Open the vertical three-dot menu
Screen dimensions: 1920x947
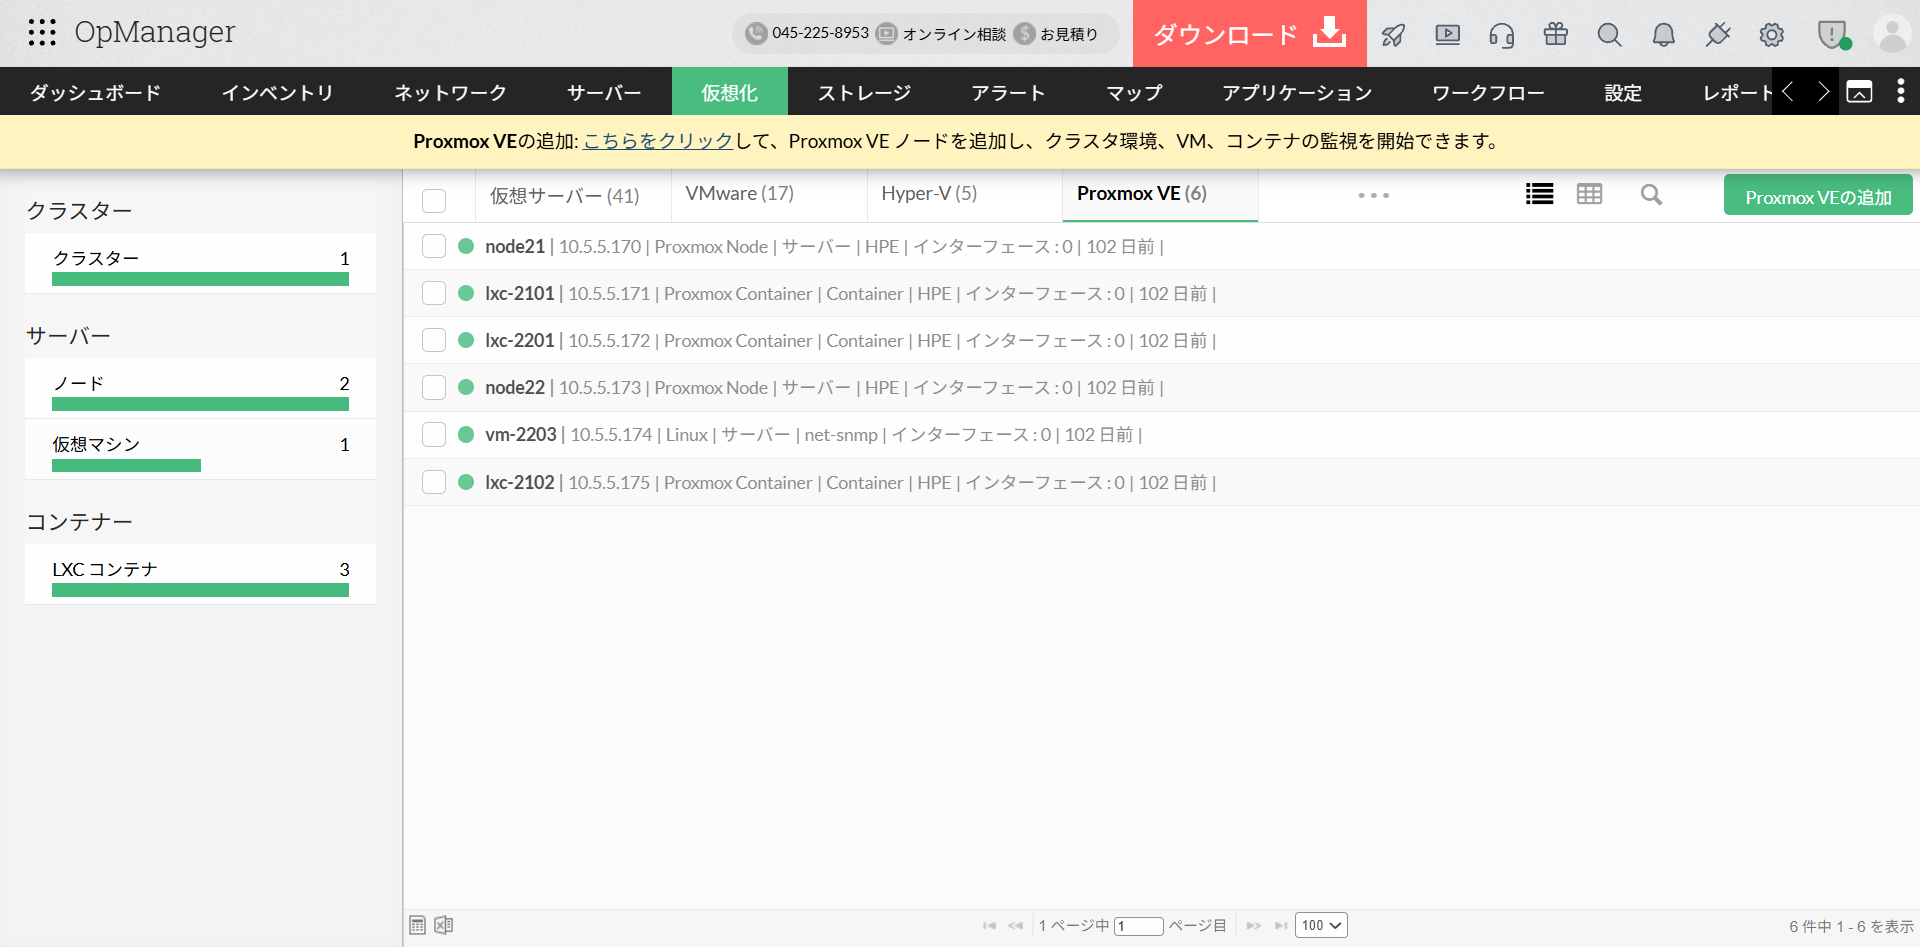pos(1900,91)
